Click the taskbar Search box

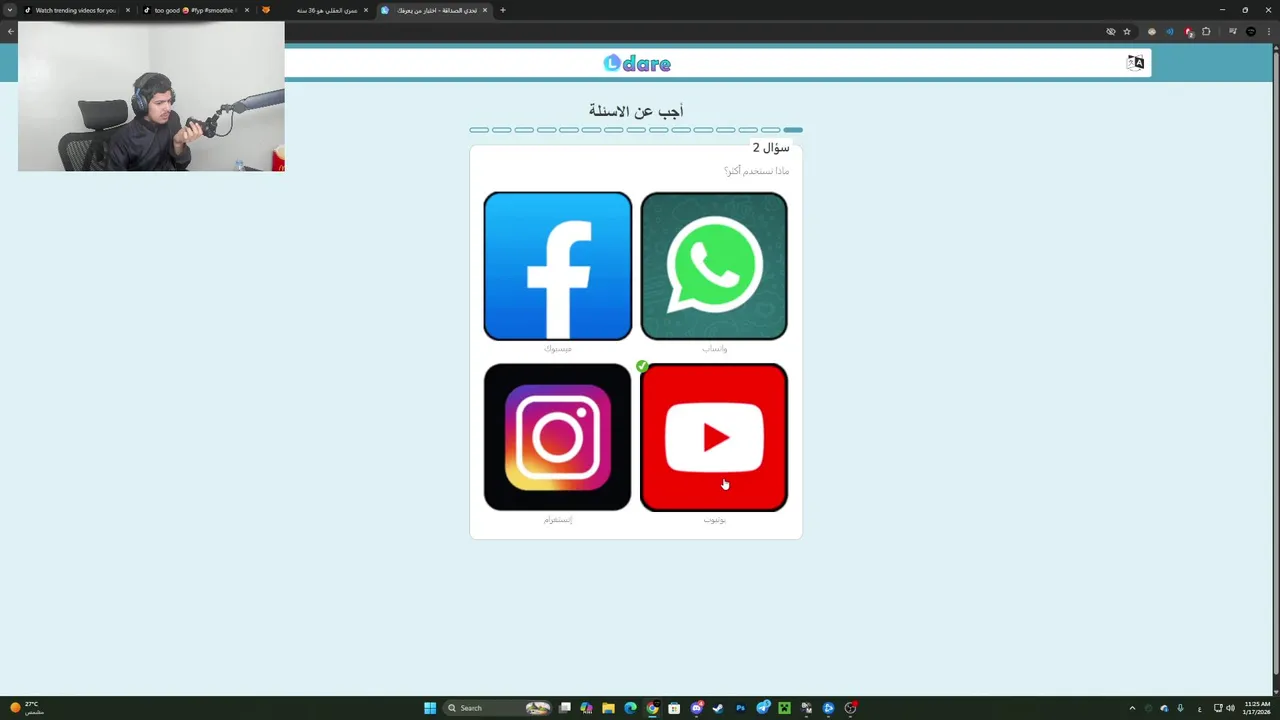(500, 708)
